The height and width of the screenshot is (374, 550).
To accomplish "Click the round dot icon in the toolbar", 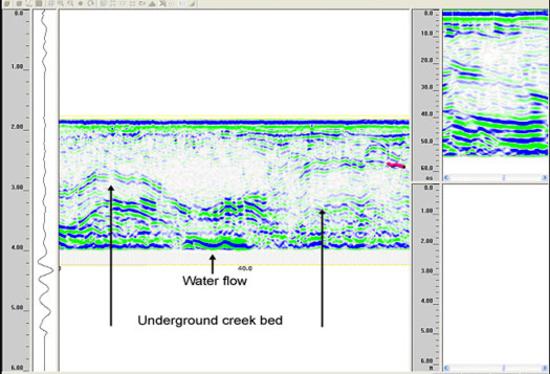I will coord(80,4).
